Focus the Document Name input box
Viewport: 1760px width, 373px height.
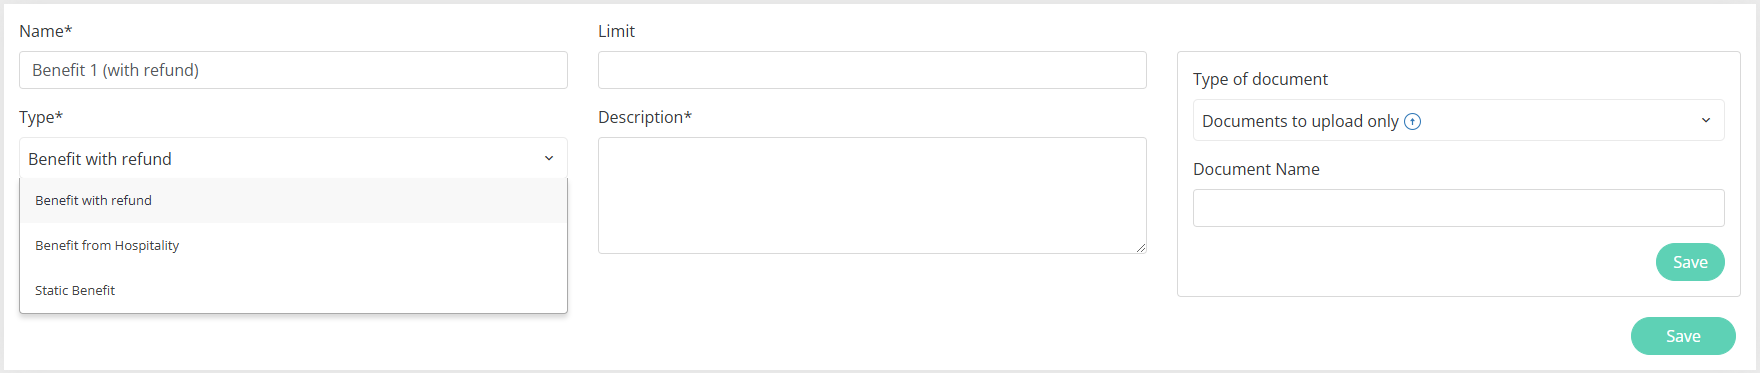pos(1458,208)
